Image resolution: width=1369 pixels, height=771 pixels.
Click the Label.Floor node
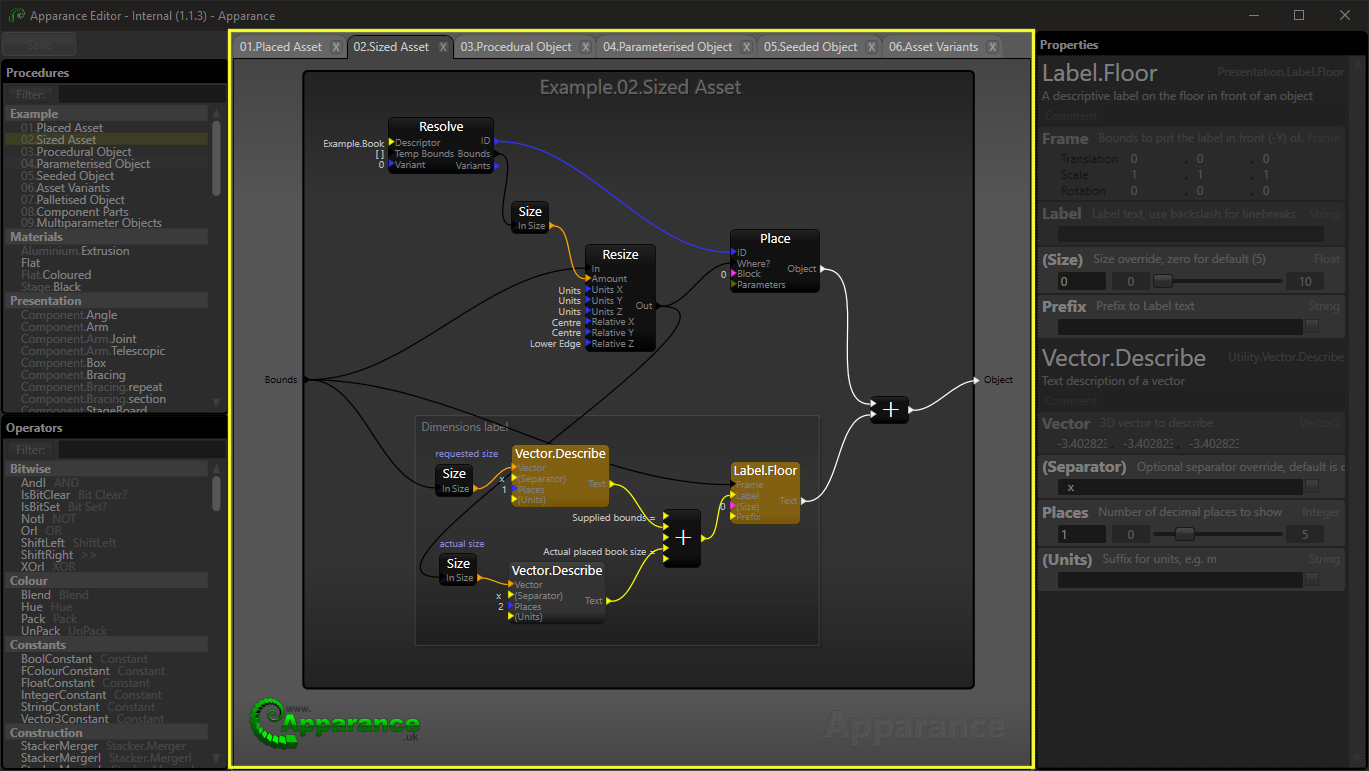pos(765,471)
